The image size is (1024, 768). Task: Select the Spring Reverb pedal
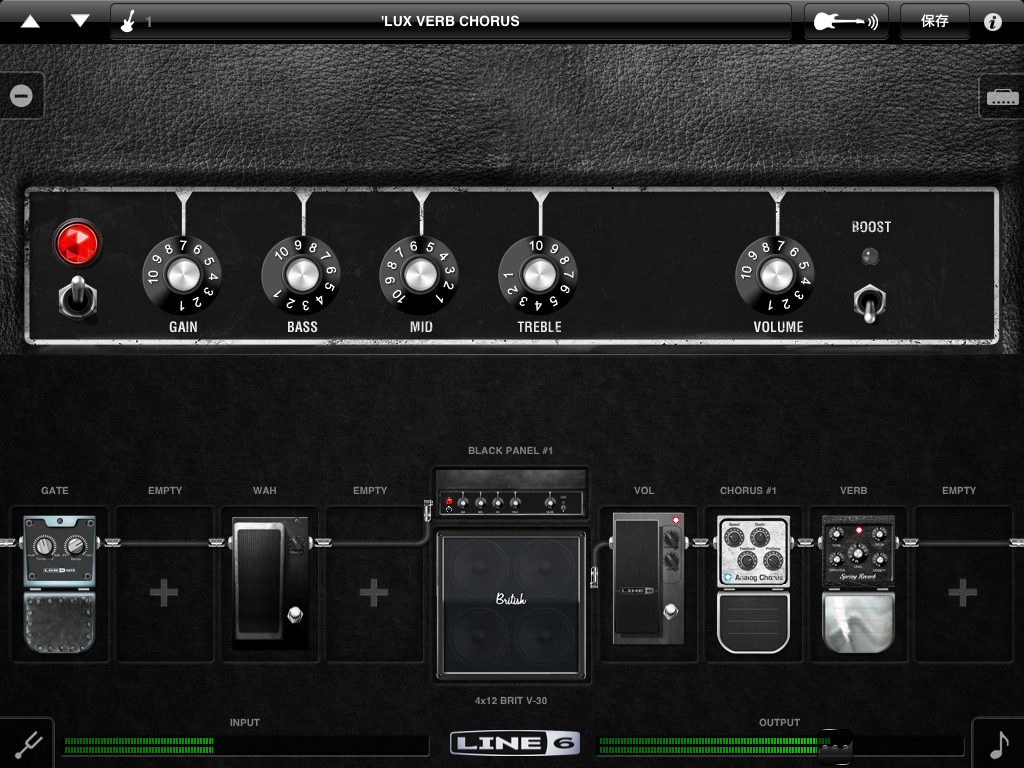pos(857,584)
